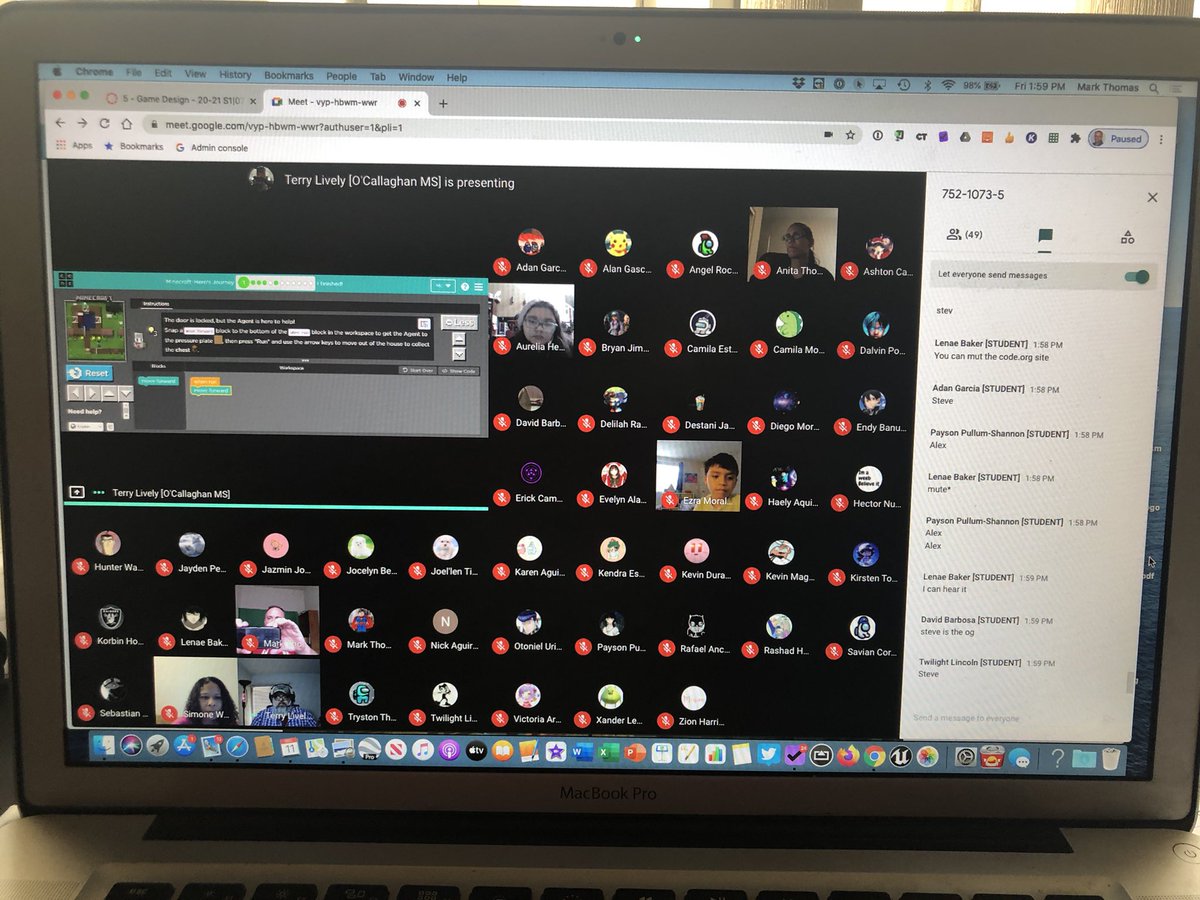Switch to the Chat tab icon
Image resolution: width=1200 pixels, height=900 pixels.
[x=1045, y=237]
